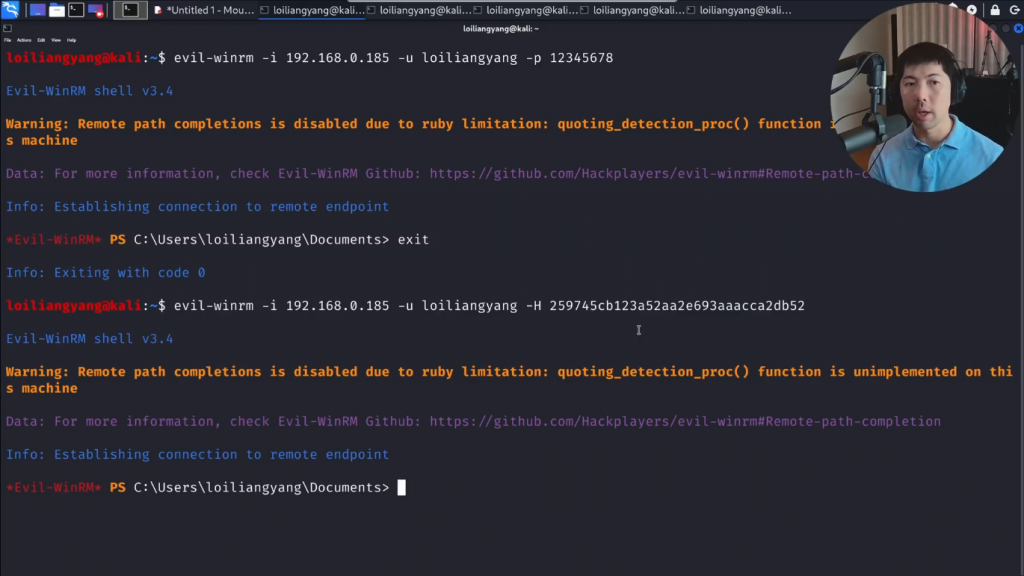Switch to the *Untitled 1 - Mousepad taskbar window
The height and width of the screenshot is (576, 1024).
pyautogui.click(x=204, y=10)
